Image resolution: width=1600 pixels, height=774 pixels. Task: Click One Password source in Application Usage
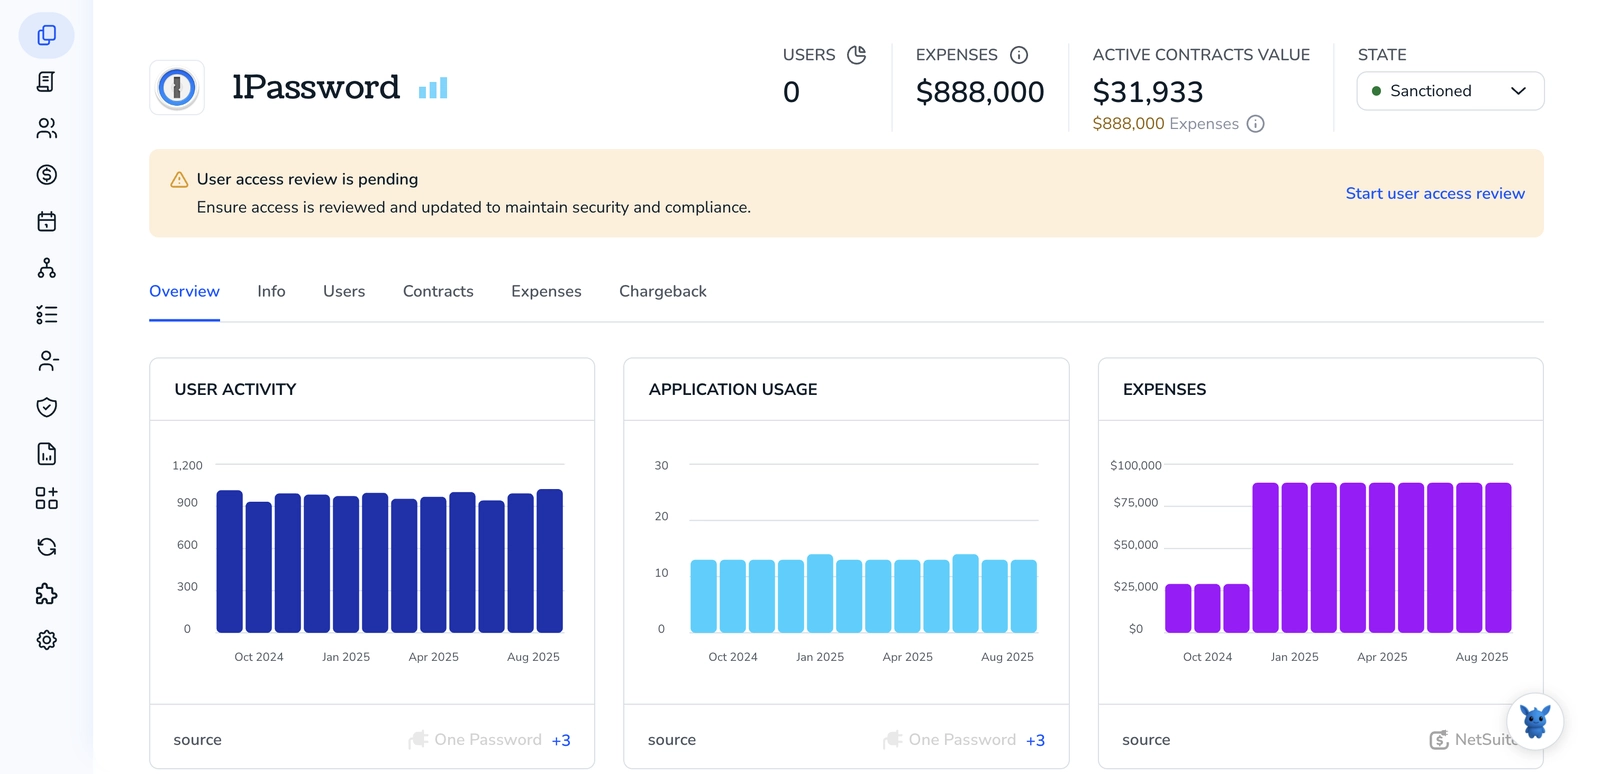[x=962, y=740]
